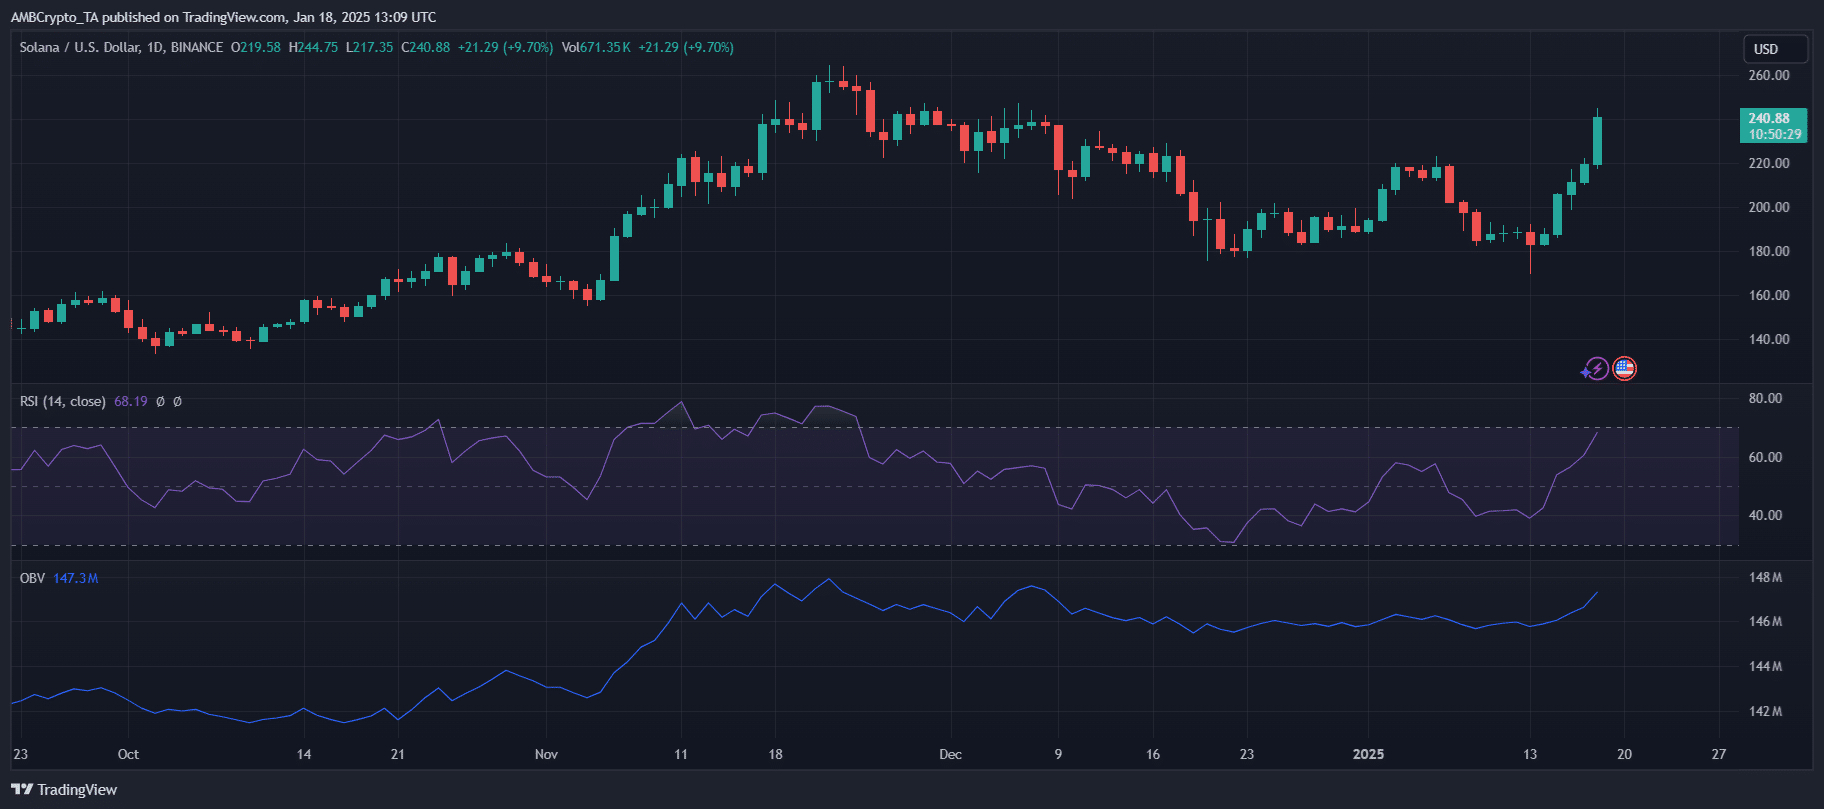Select the RSI (14, close) indicator label
The height and width of the screenshot is (809, 1824).
pos(62,402)
